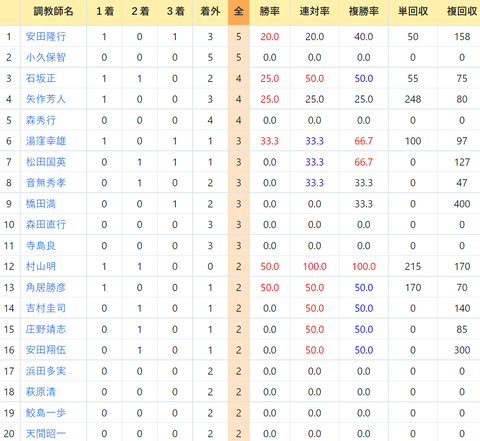
Task: Open trainer 小久保智 link
Action: (46, 57)
